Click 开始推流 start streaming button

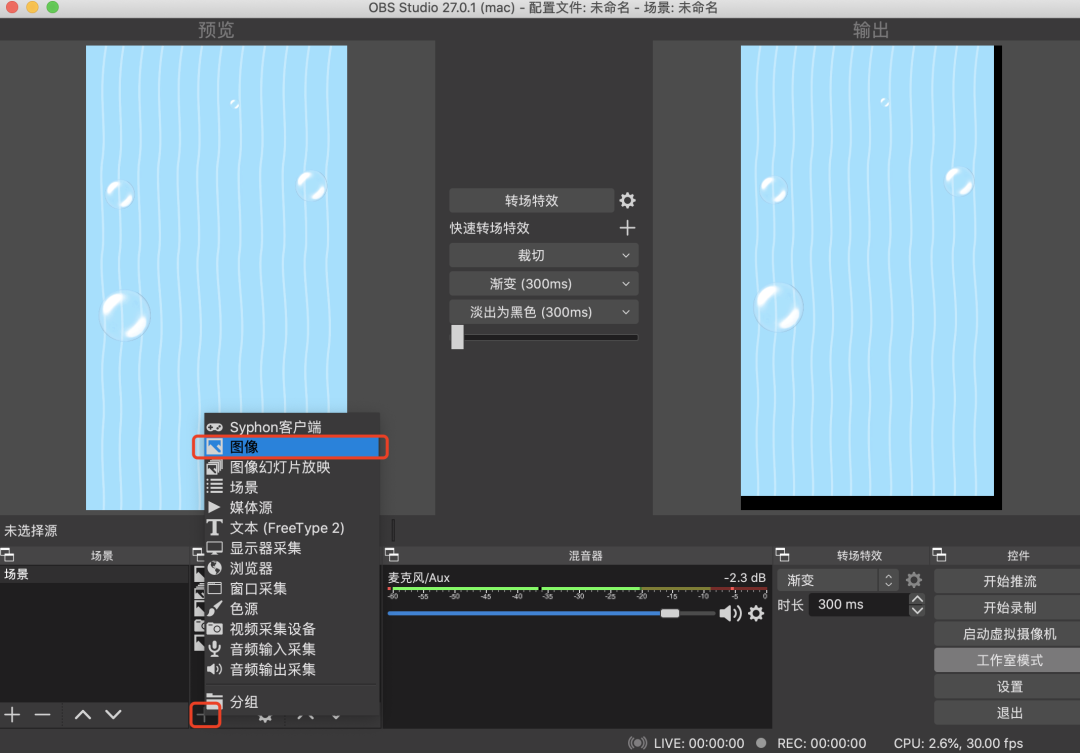pyautogui.click(x=1009, y=581)
